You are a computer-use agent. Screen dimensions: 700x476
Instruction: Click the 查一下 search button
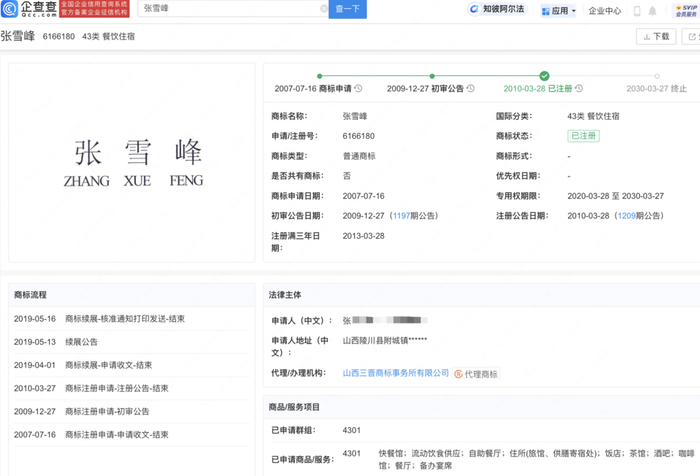348,9
